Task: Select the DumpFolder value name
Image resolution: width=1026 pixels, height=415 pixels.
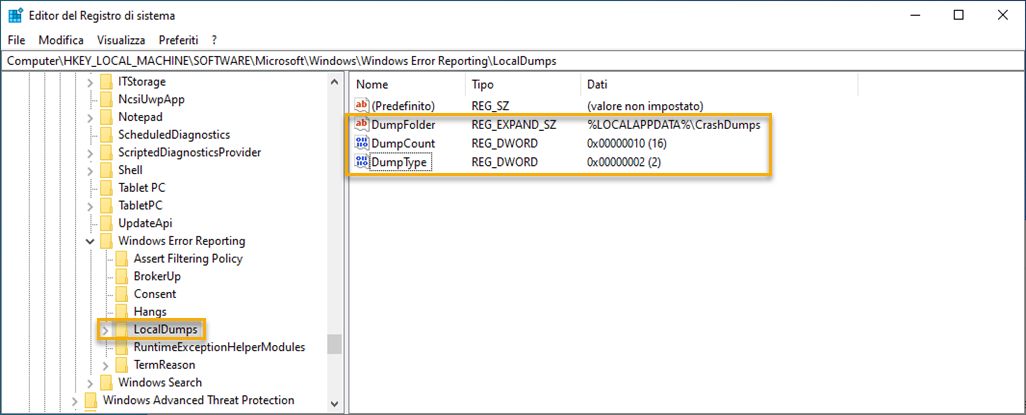Action: pos(403,125)
